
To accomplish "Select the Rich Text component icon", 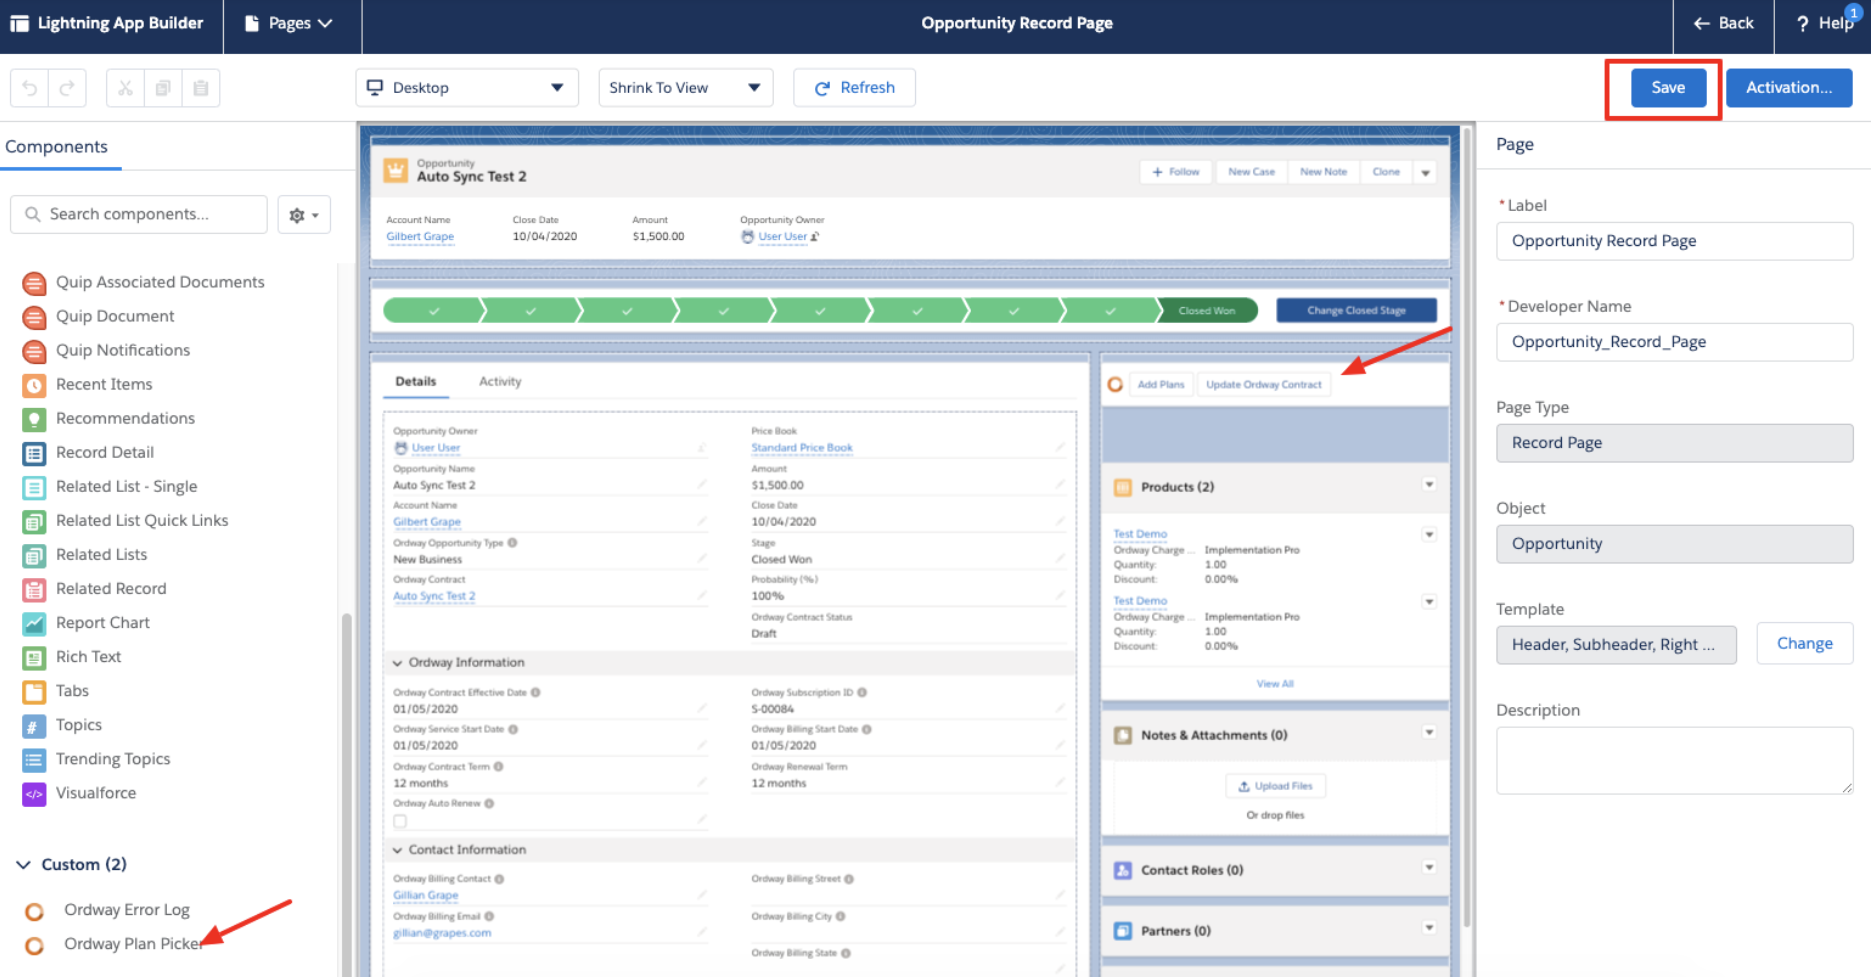I will 34,657.
